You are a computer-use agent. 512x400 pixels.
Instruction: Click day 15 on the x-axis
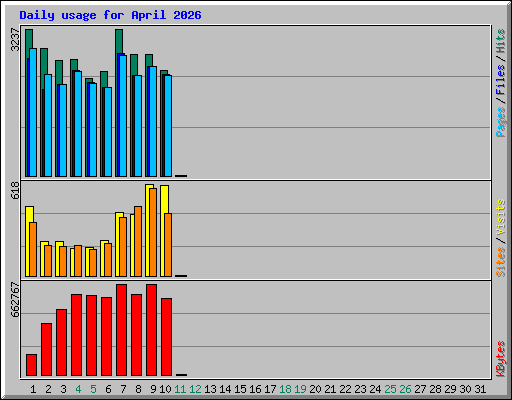coord(240,389)
